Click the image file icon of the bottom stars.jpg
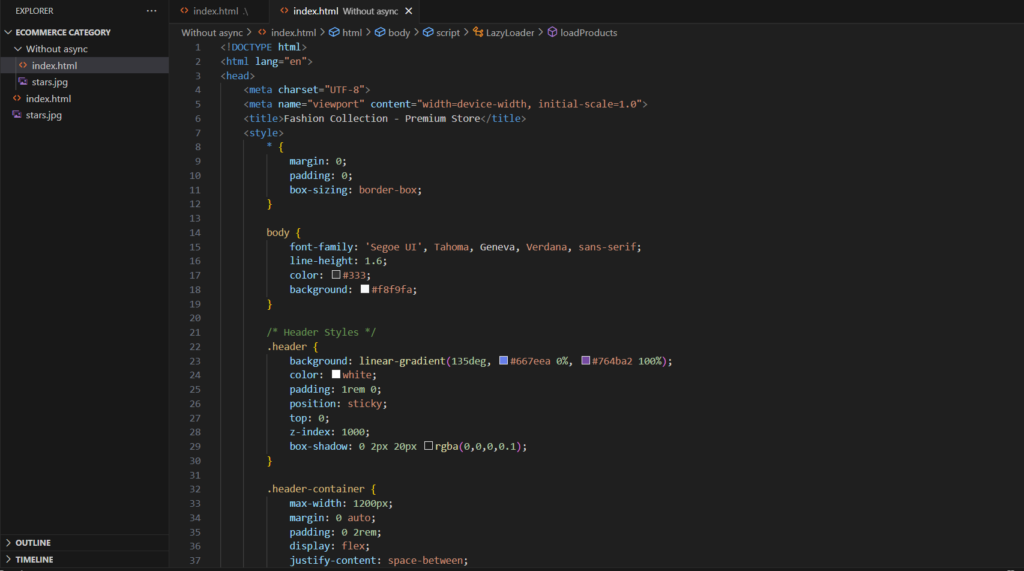Viewport: 1024px width, 571px height. click(x=17, y=115)
